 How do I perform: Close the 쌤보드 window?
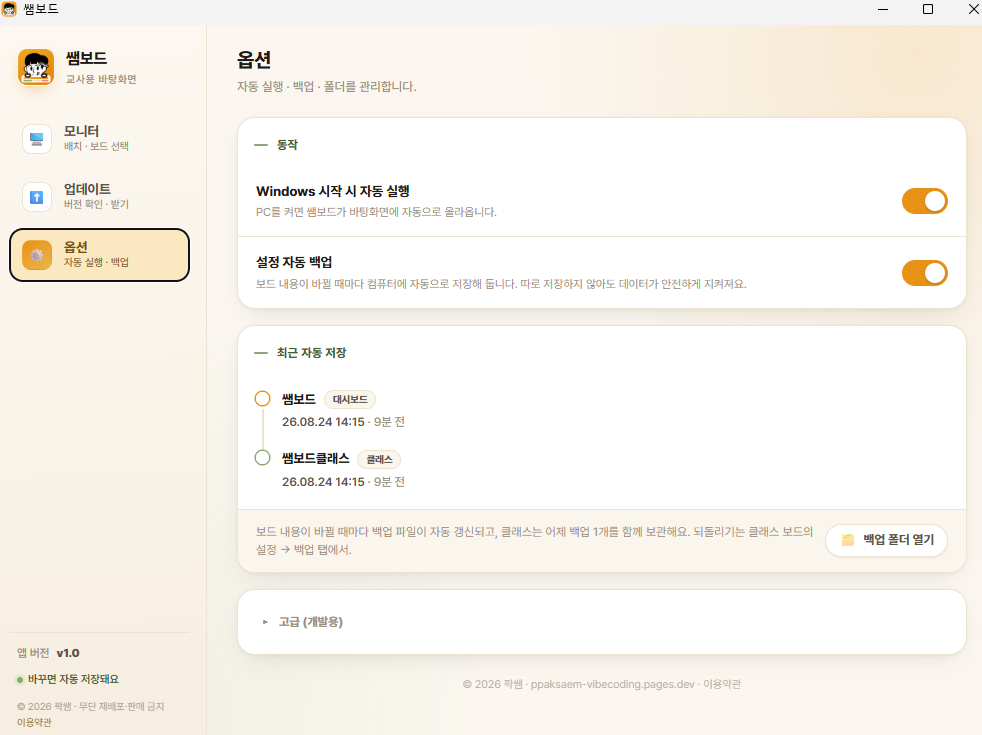(x=973, y=9)
